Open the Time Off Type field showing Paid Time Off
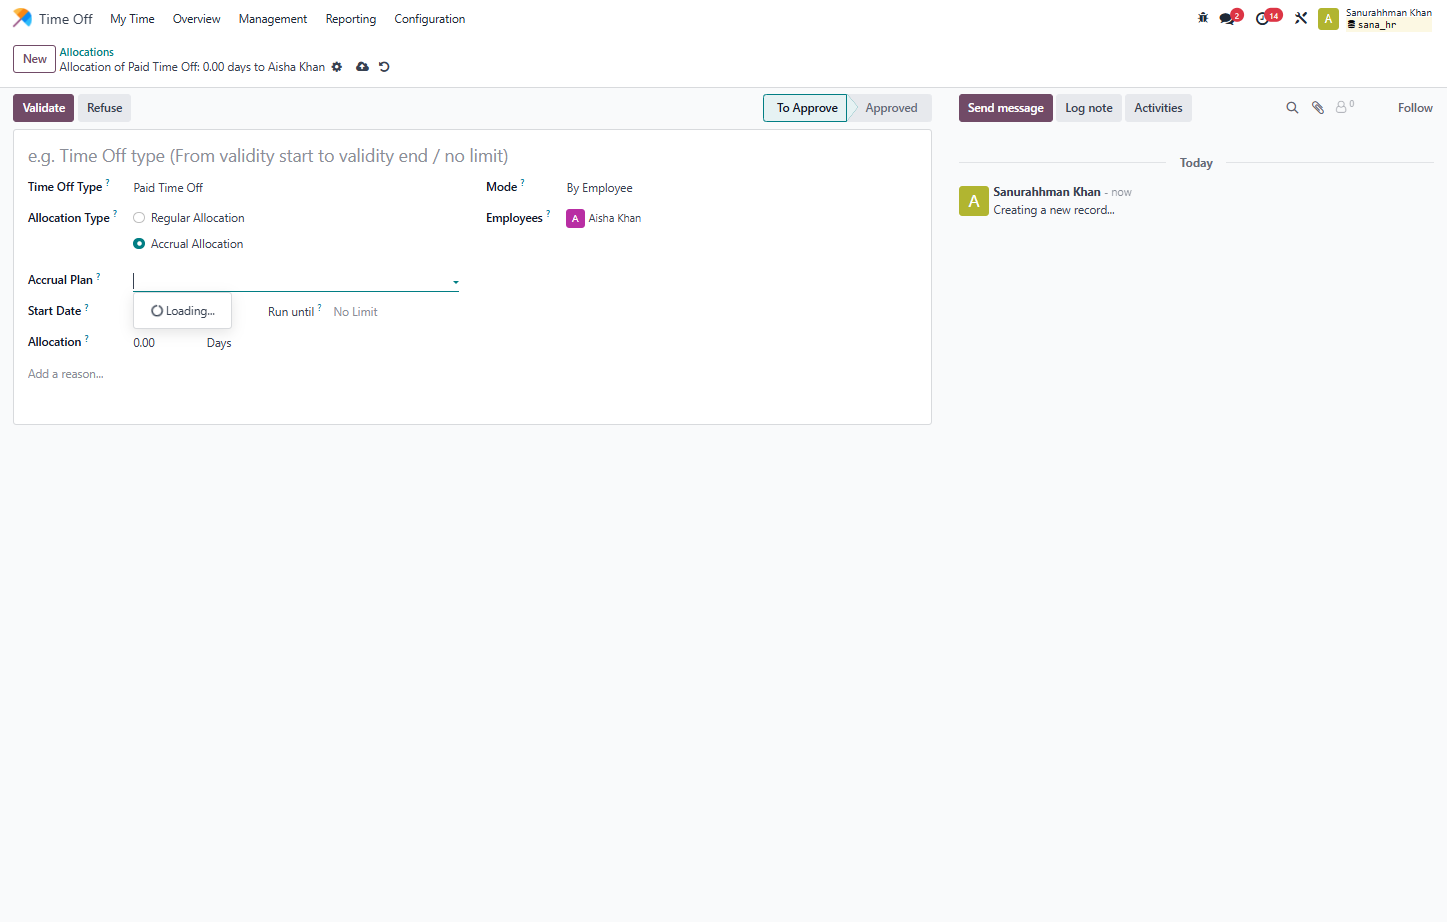 [296, 188]
